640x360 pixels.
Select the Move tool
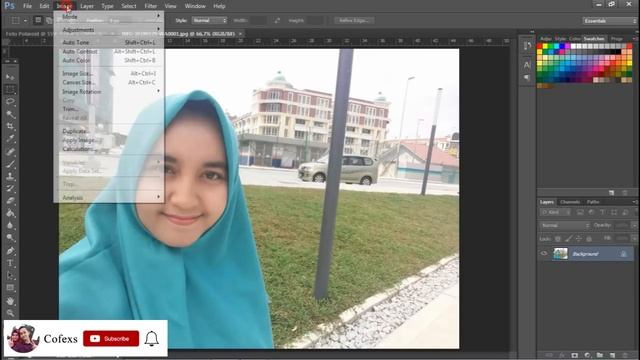(10, 77)
